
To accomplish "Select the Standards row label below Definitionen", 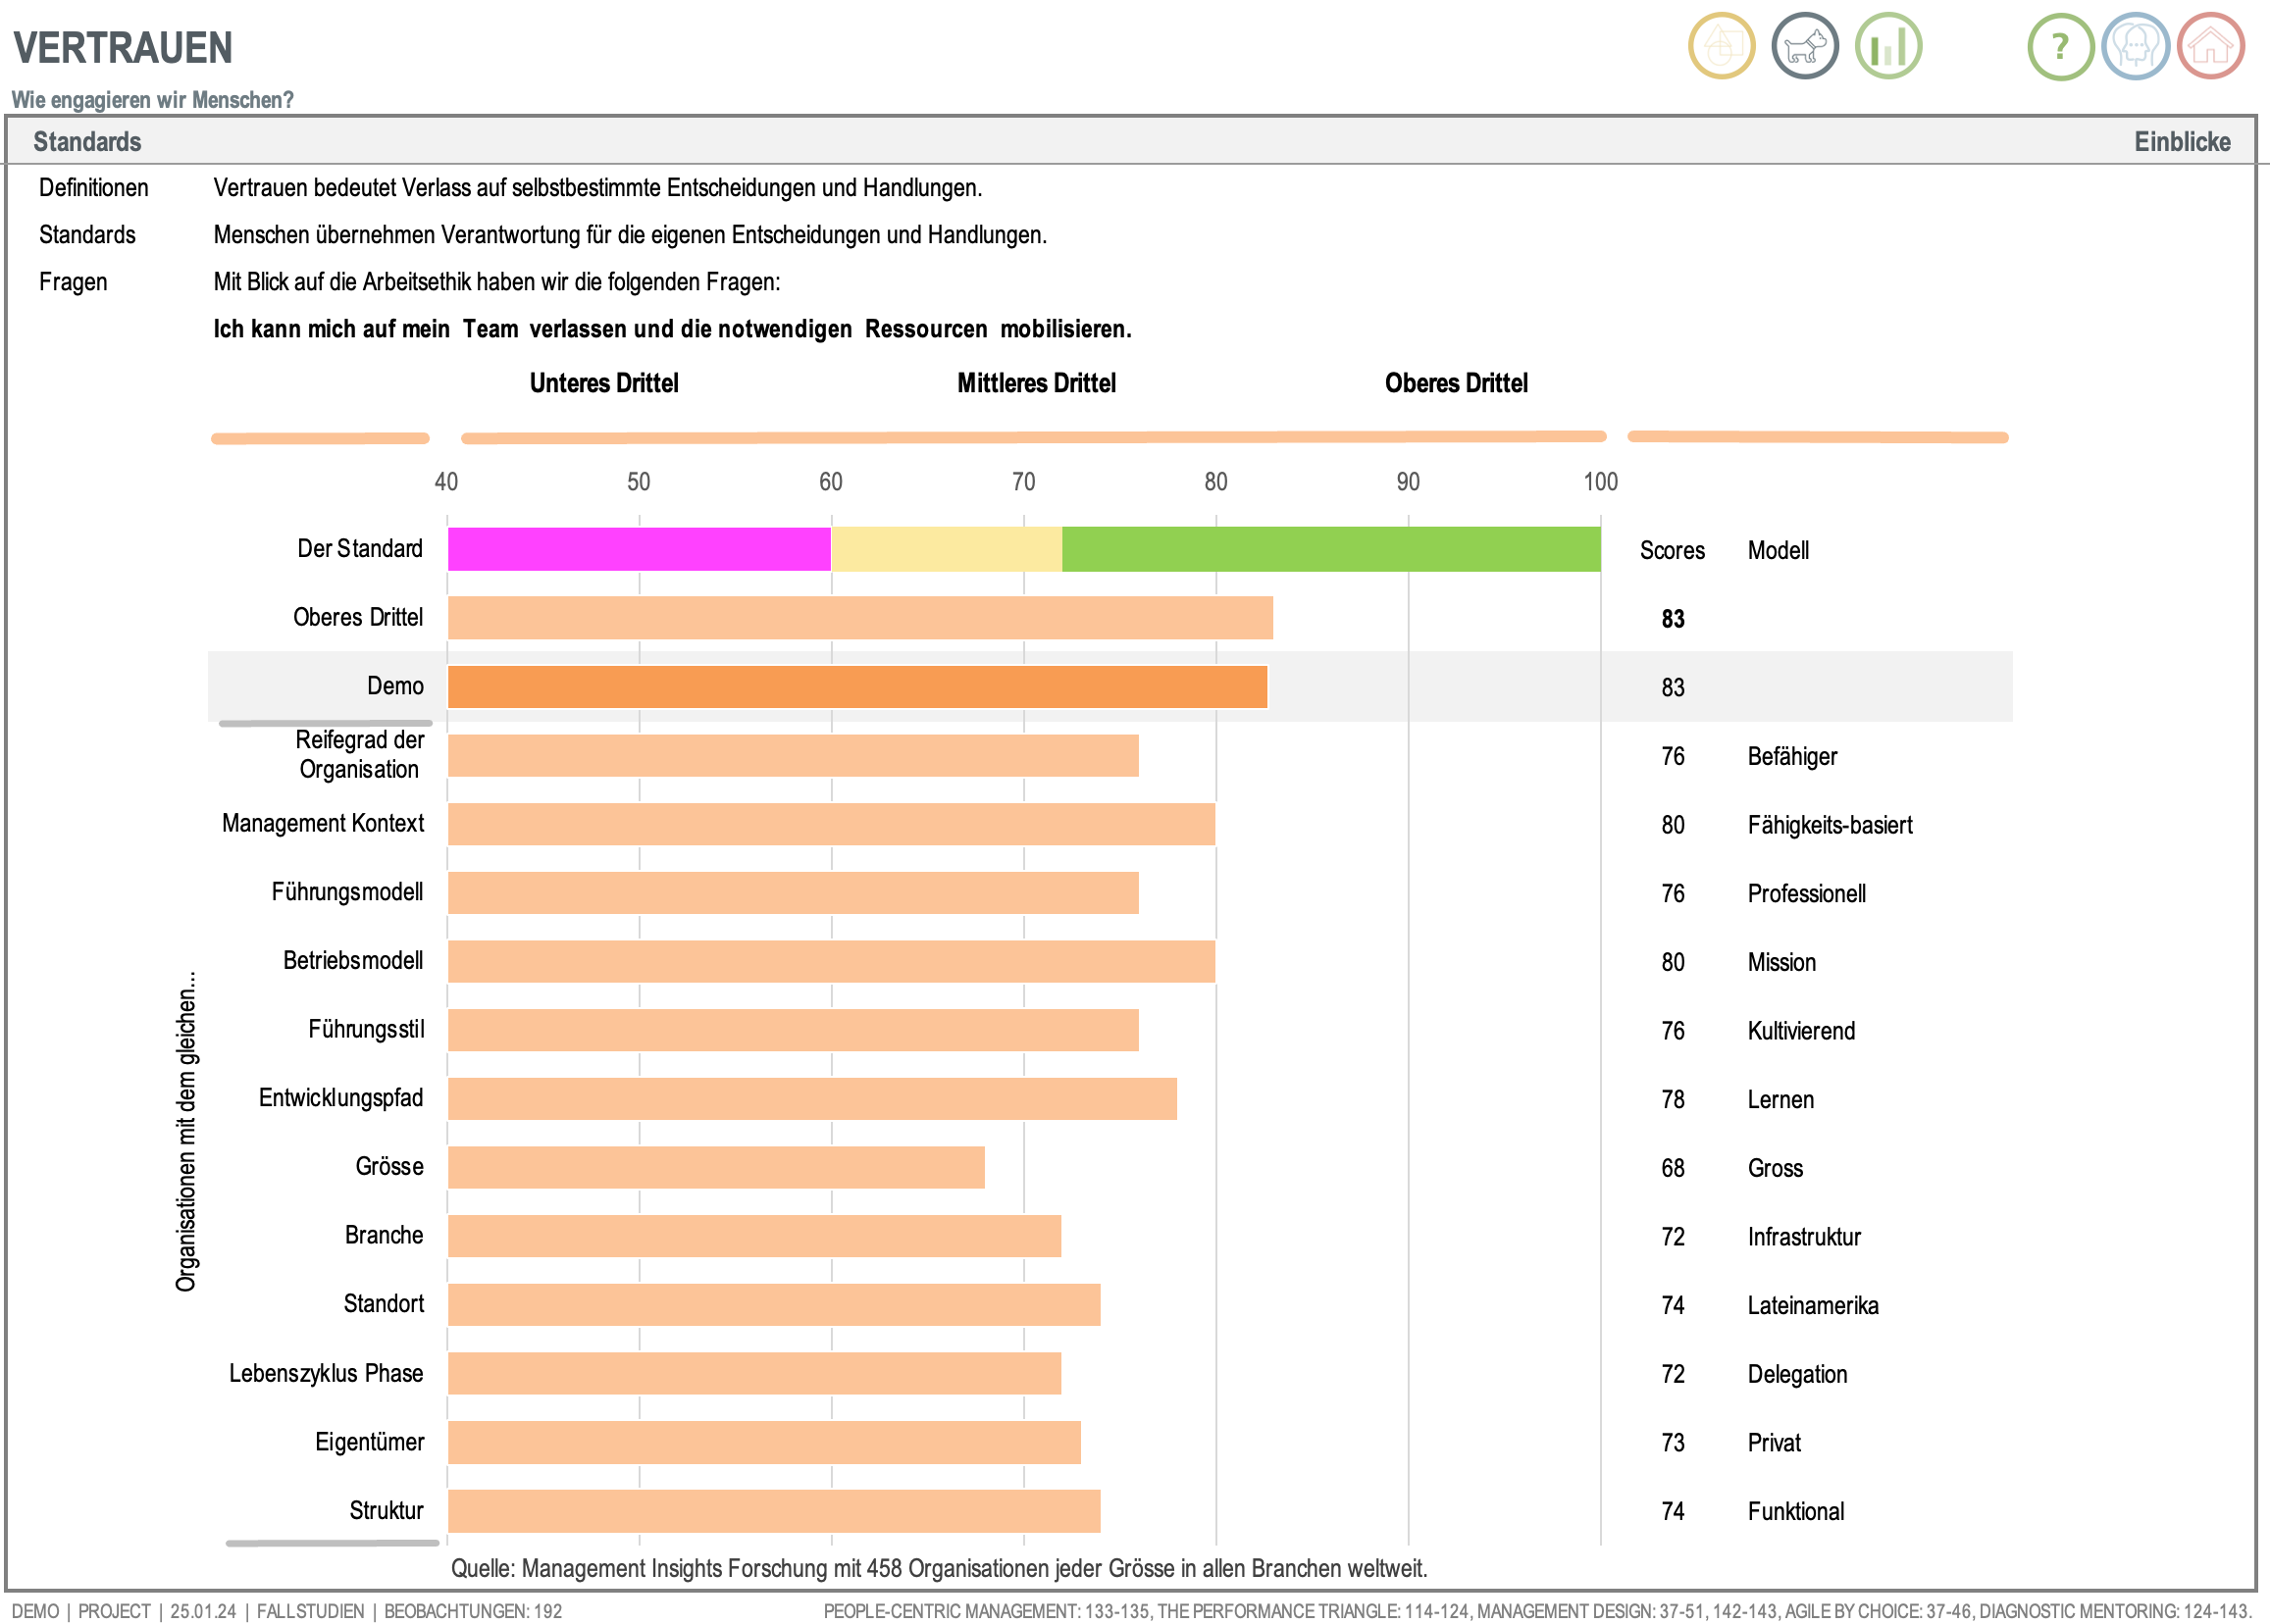I will (x=87, y=235).
